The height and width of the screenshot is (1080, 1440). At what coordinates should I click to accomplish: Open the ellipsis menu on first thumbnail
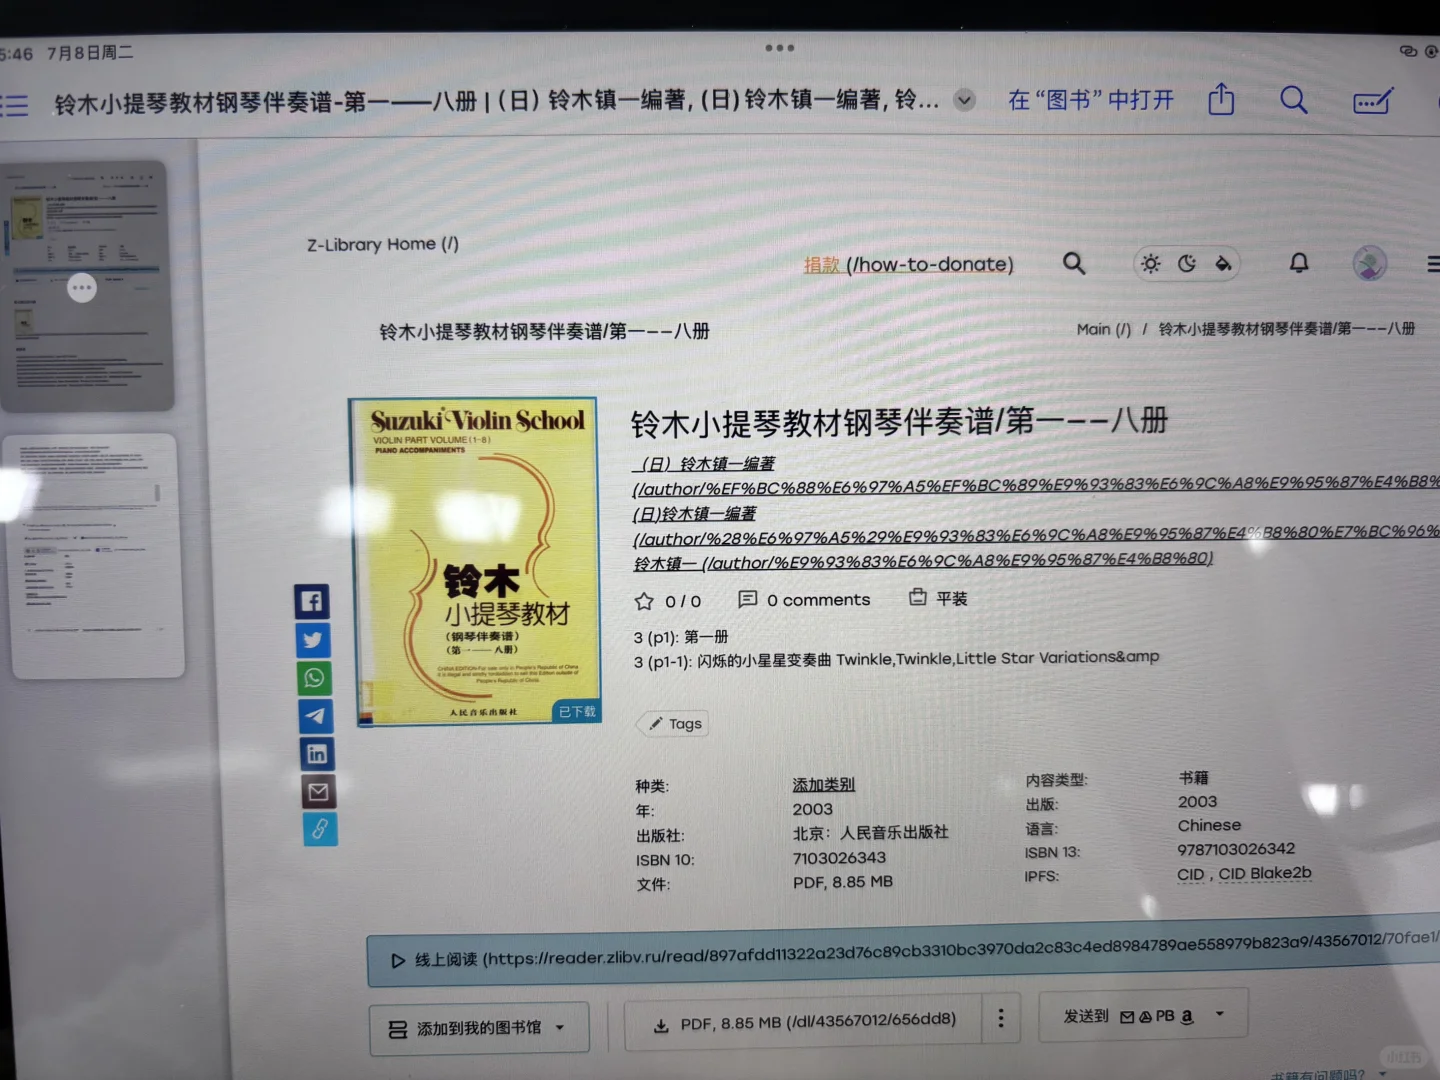[x=82, y=288]
